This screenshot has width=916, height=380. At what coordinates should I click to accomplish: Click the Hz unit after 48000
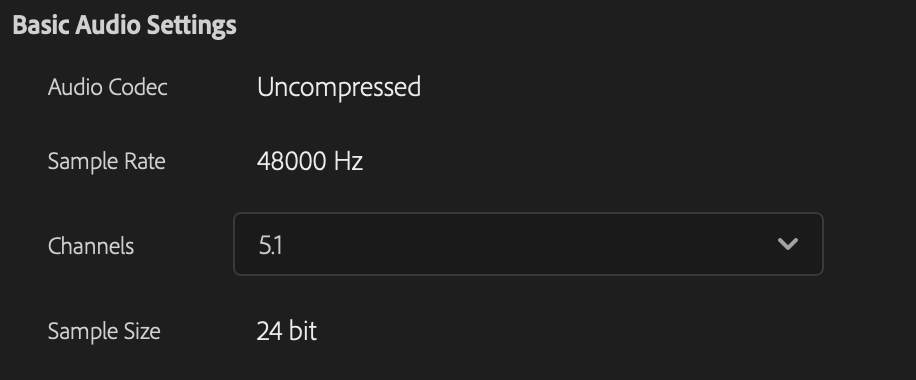[348, 161]
